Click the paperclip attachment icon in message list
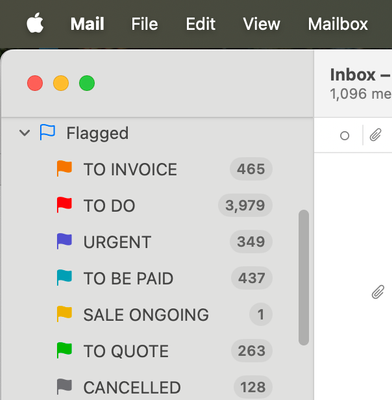Image resolution: width=392 pixels, height=400 pixels. click(378, 292)
